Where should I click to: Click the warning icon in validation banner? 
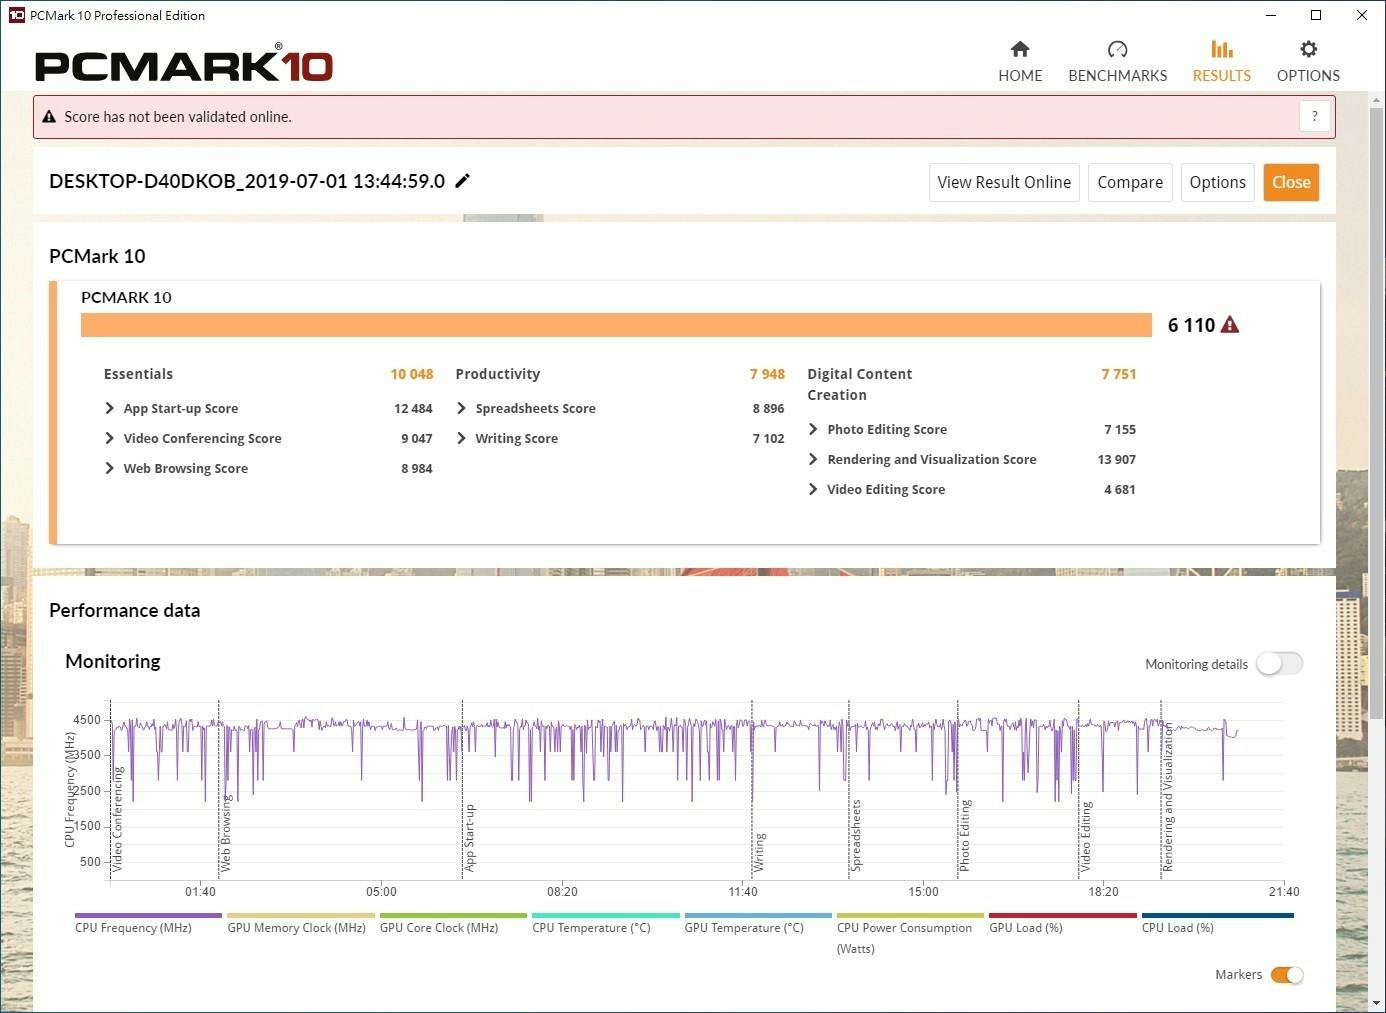49,117
